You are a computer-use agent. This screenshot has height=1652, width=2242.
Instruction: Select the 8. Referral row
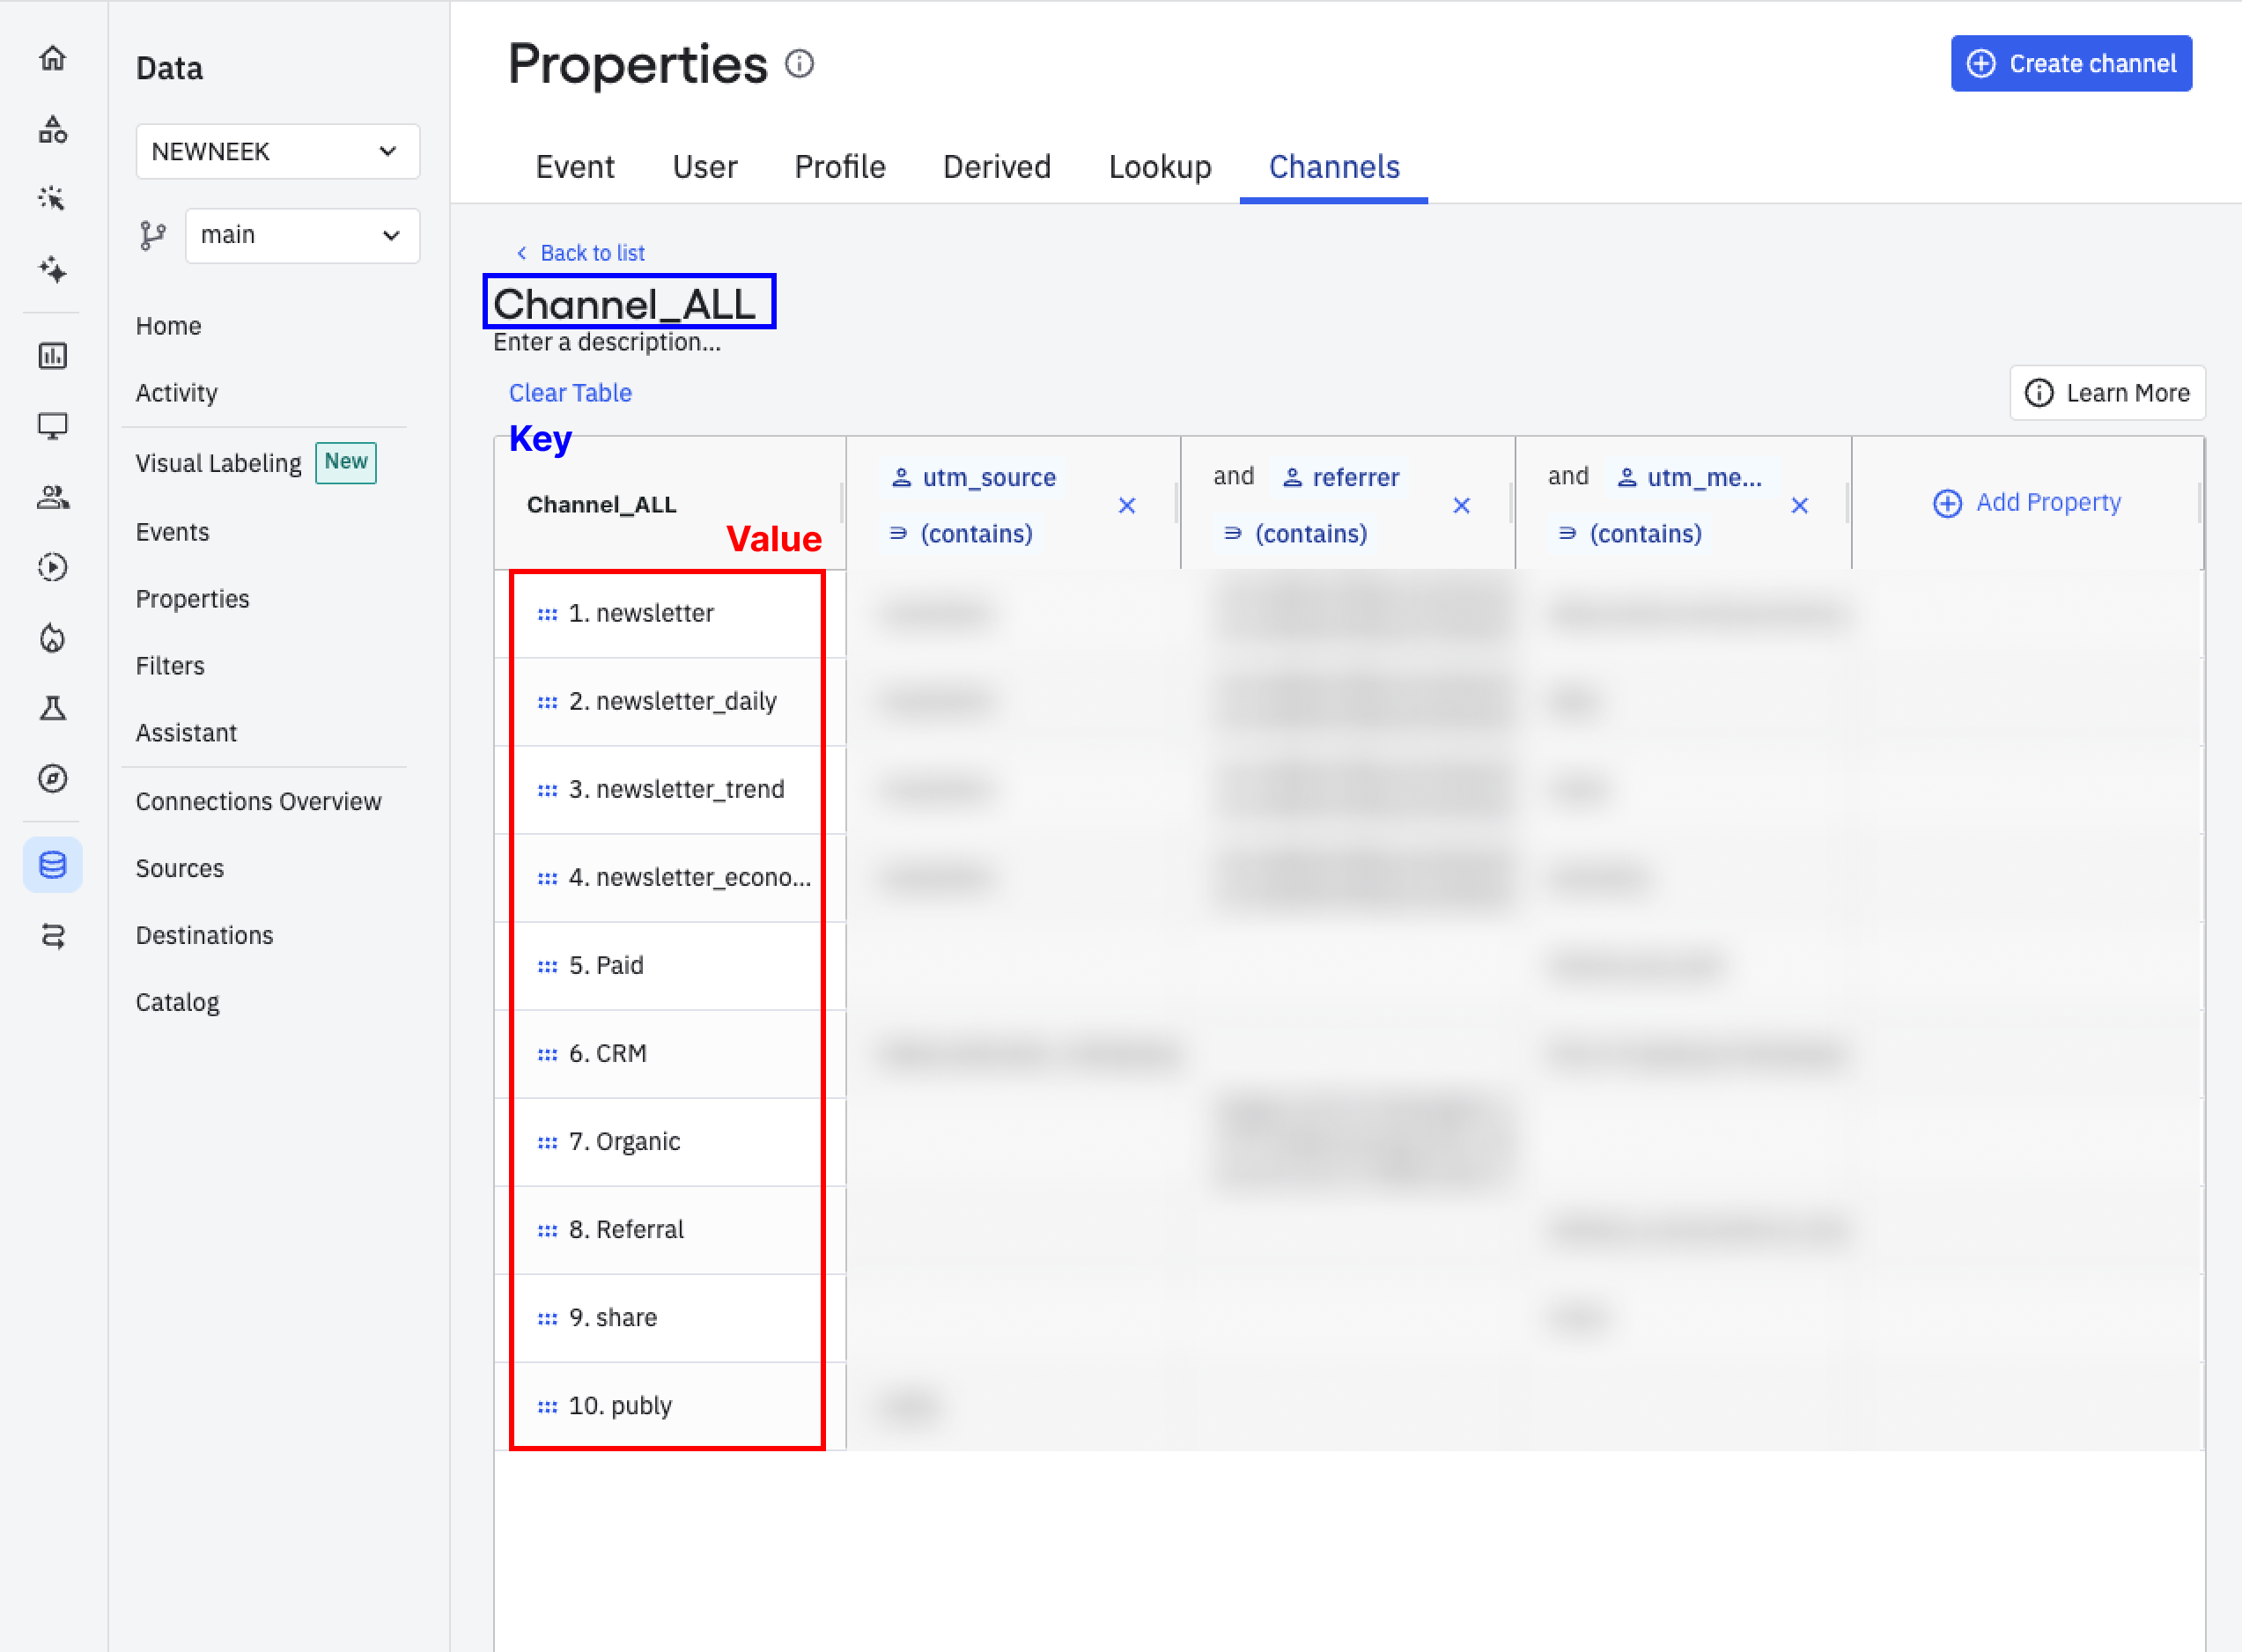[670, 1230]
